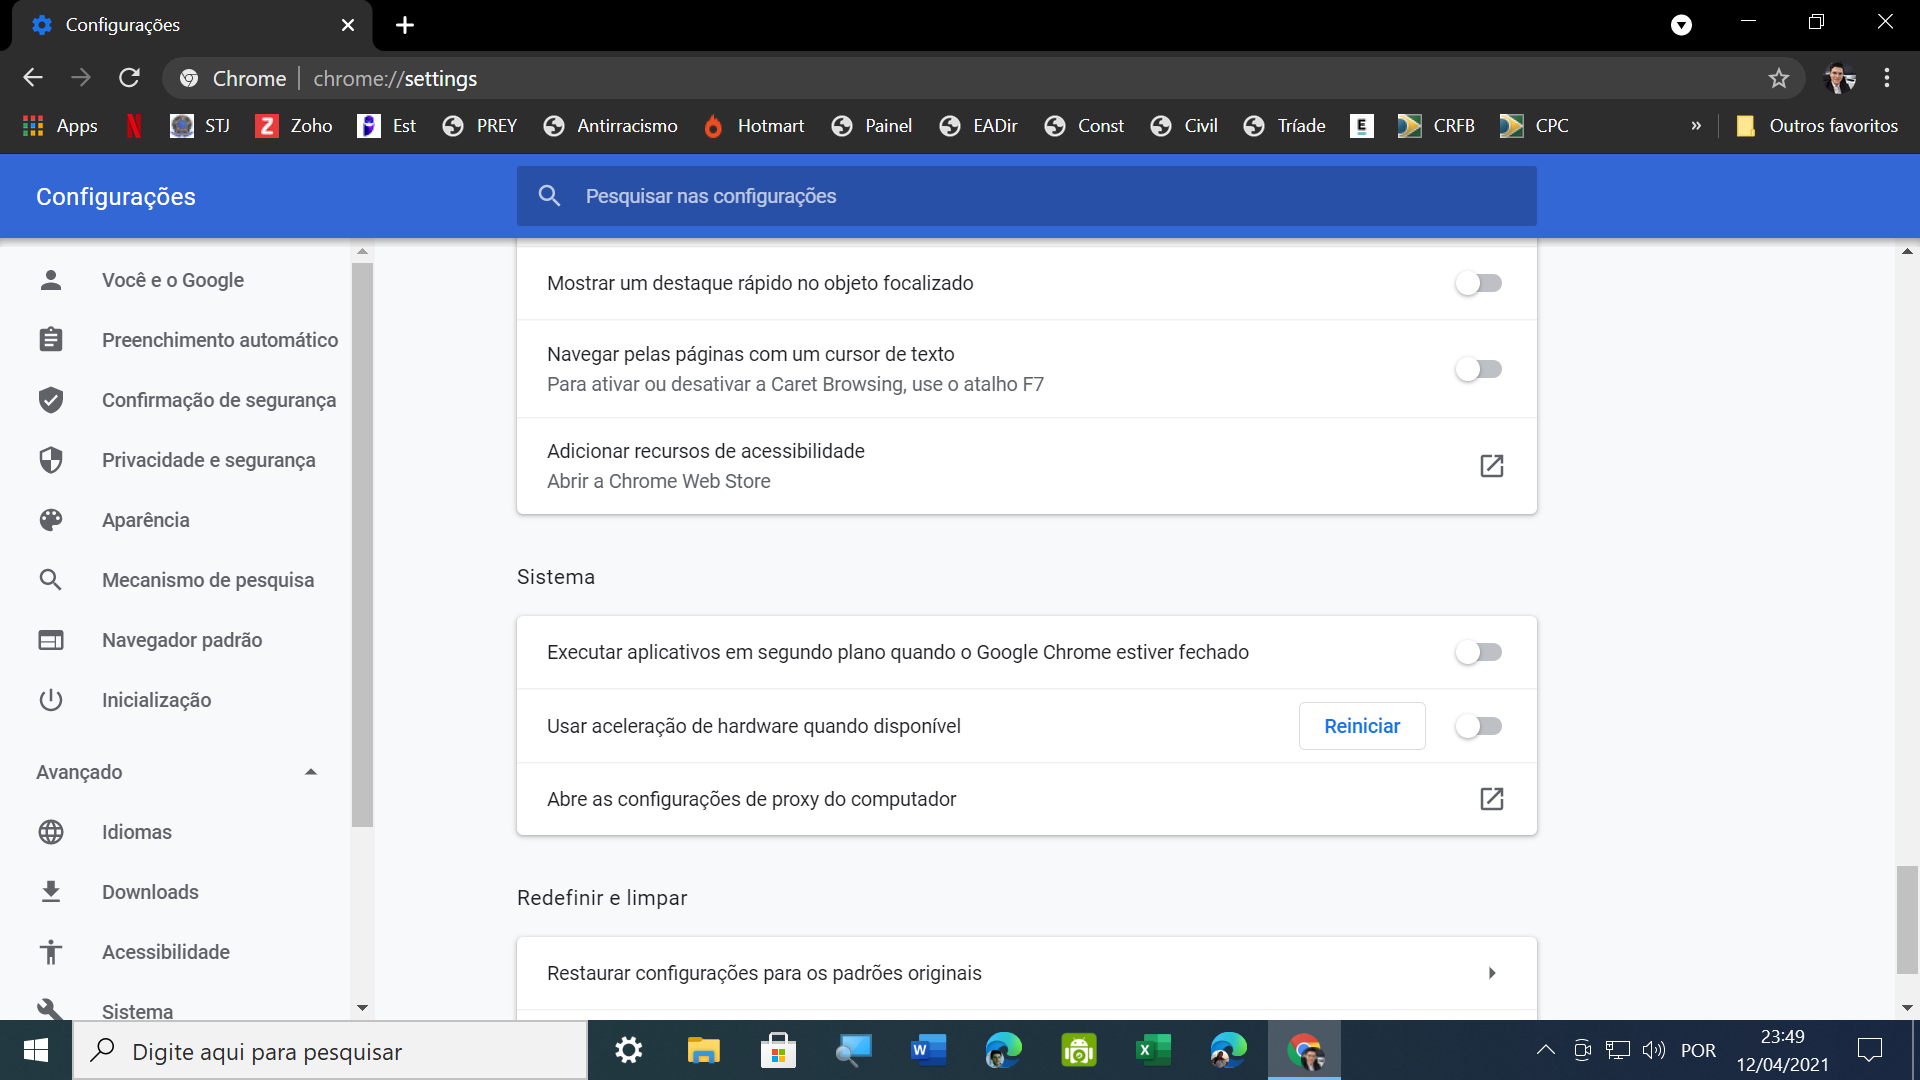Image resolution: width=1920 pixels, height=1080 pixels.
Task: Open the Zoho bookmark
Action: click(x=294, y=126)
